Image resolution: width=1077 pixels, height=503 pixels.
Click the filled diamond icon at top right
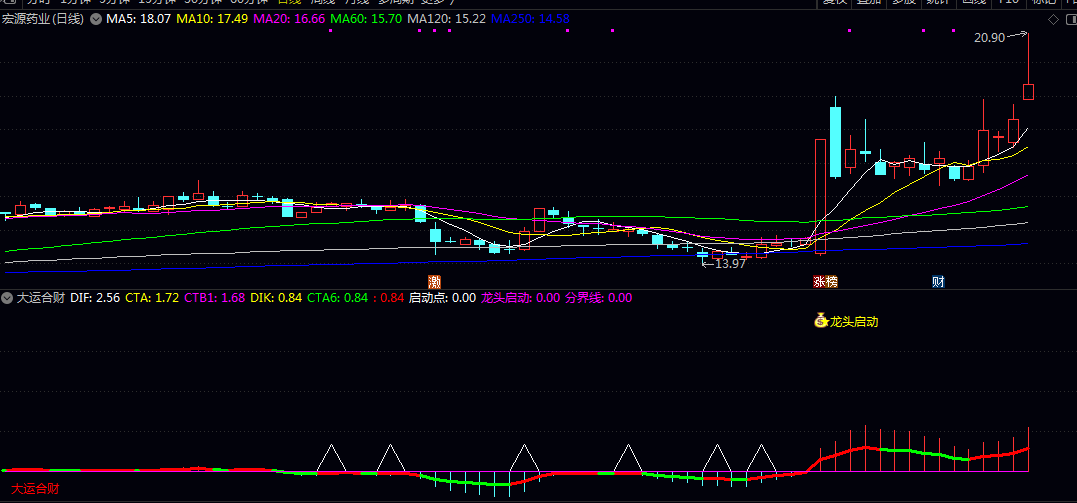point(1066,19)
